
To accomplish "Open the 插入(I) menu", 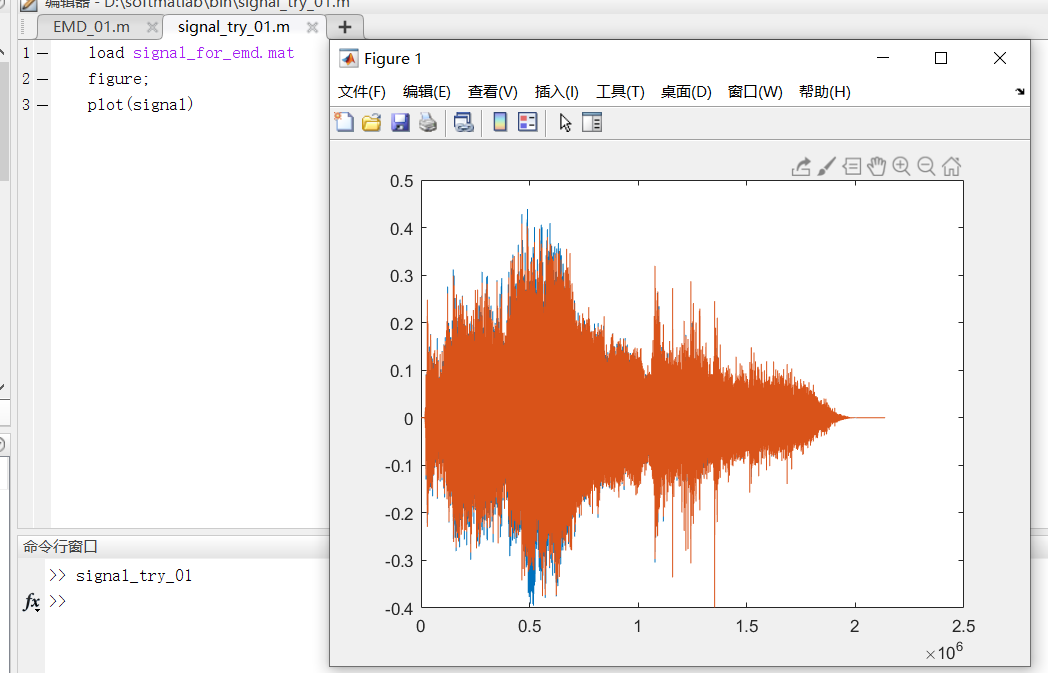I will click(555, 91).
